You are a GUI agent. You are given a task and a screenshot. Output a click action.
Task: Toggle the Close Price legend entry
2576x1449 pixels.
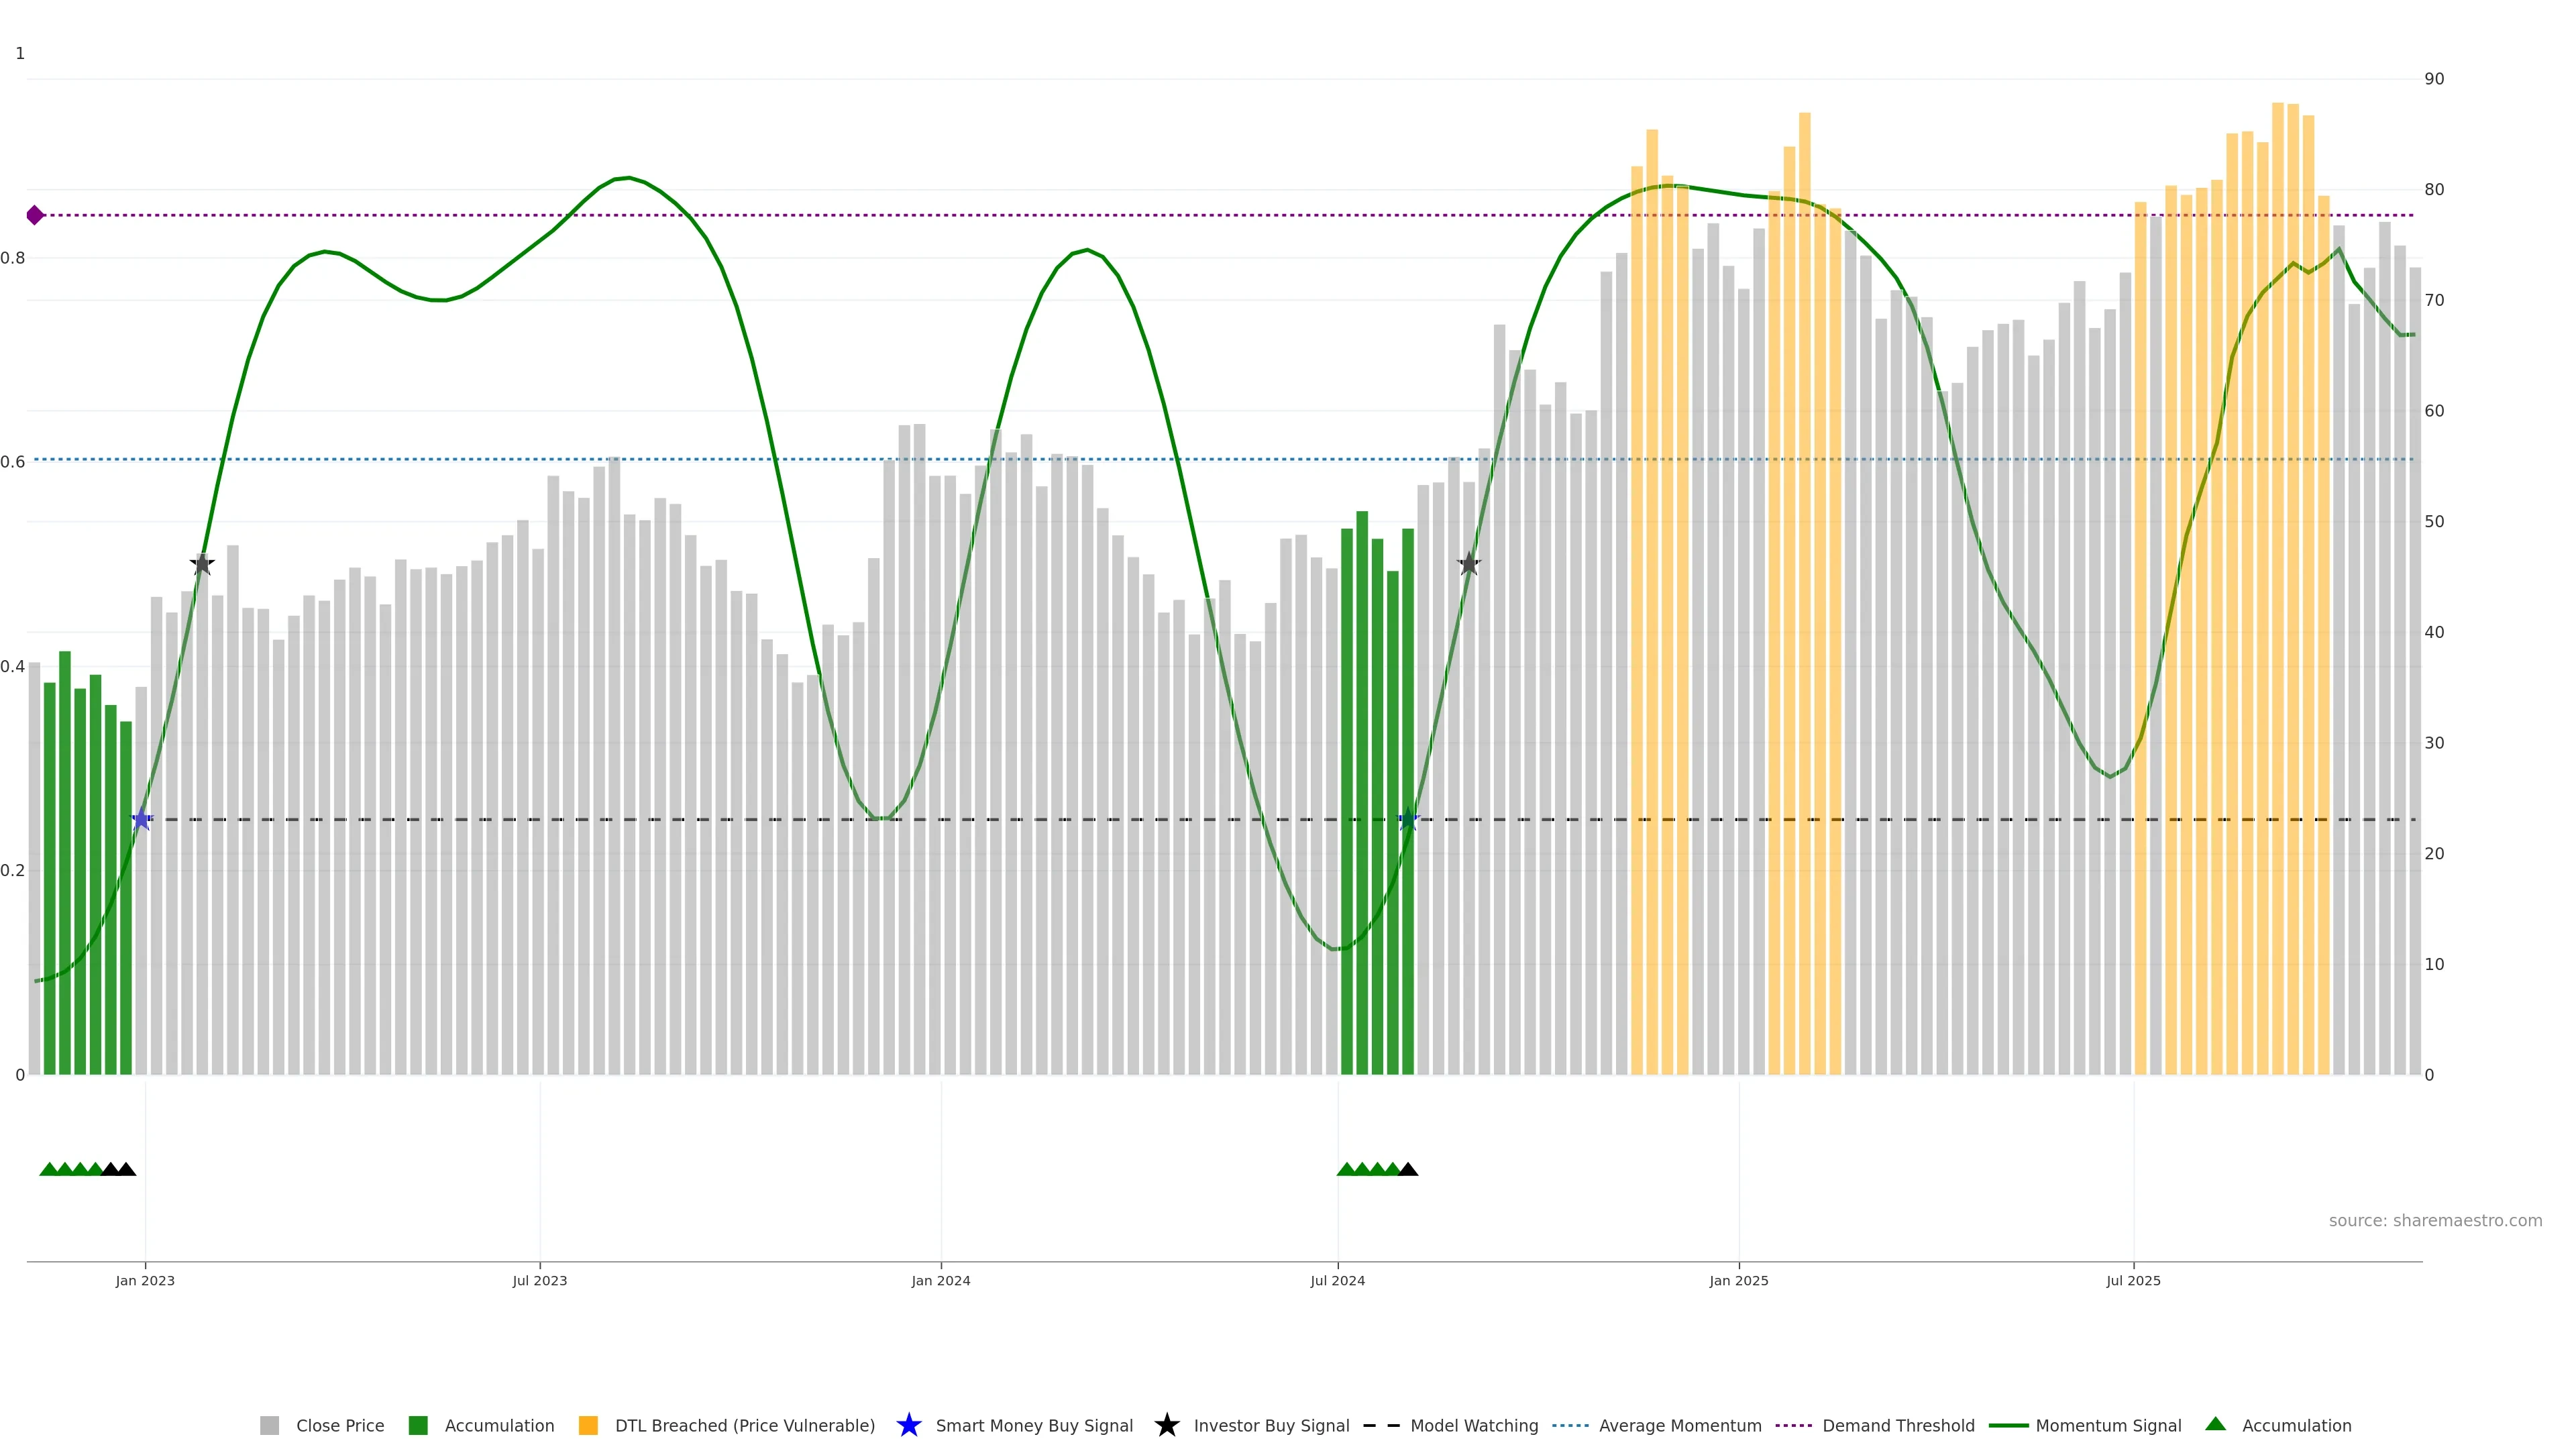[x=339, y=1426]
